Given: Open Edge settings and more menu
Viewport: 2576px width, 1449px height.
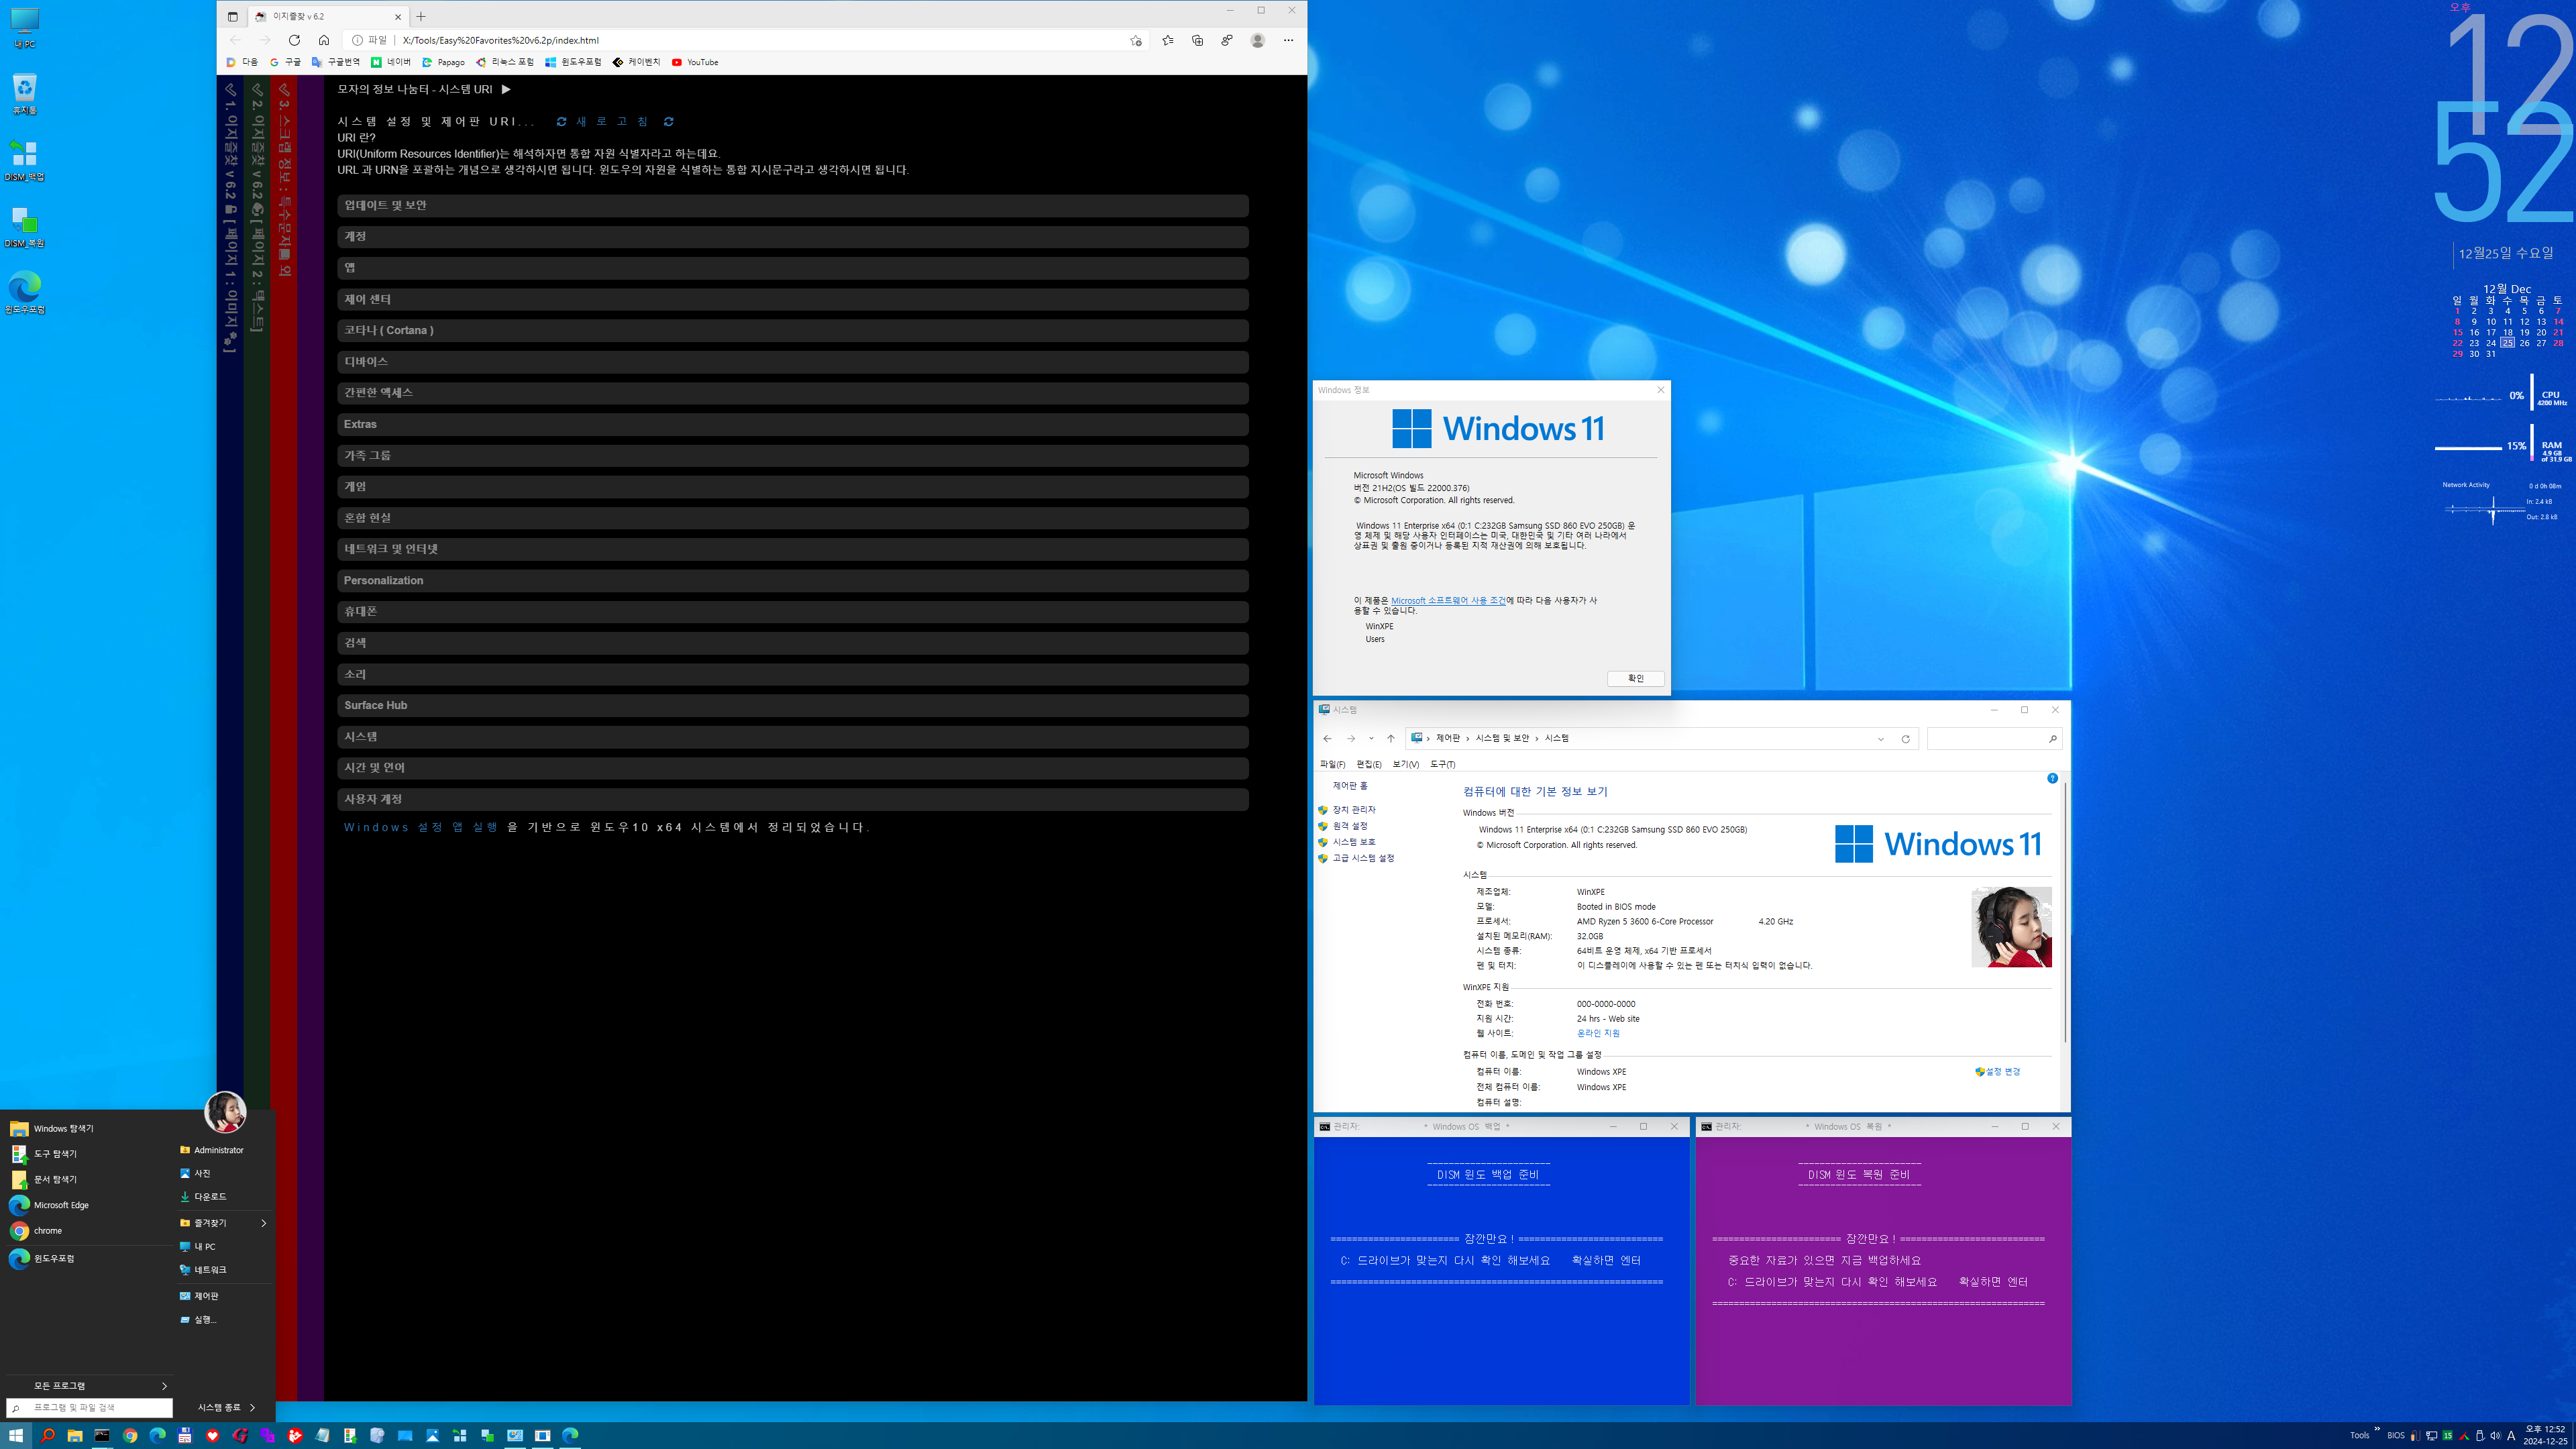Looking at the screenshot, I should (1288, 40).
